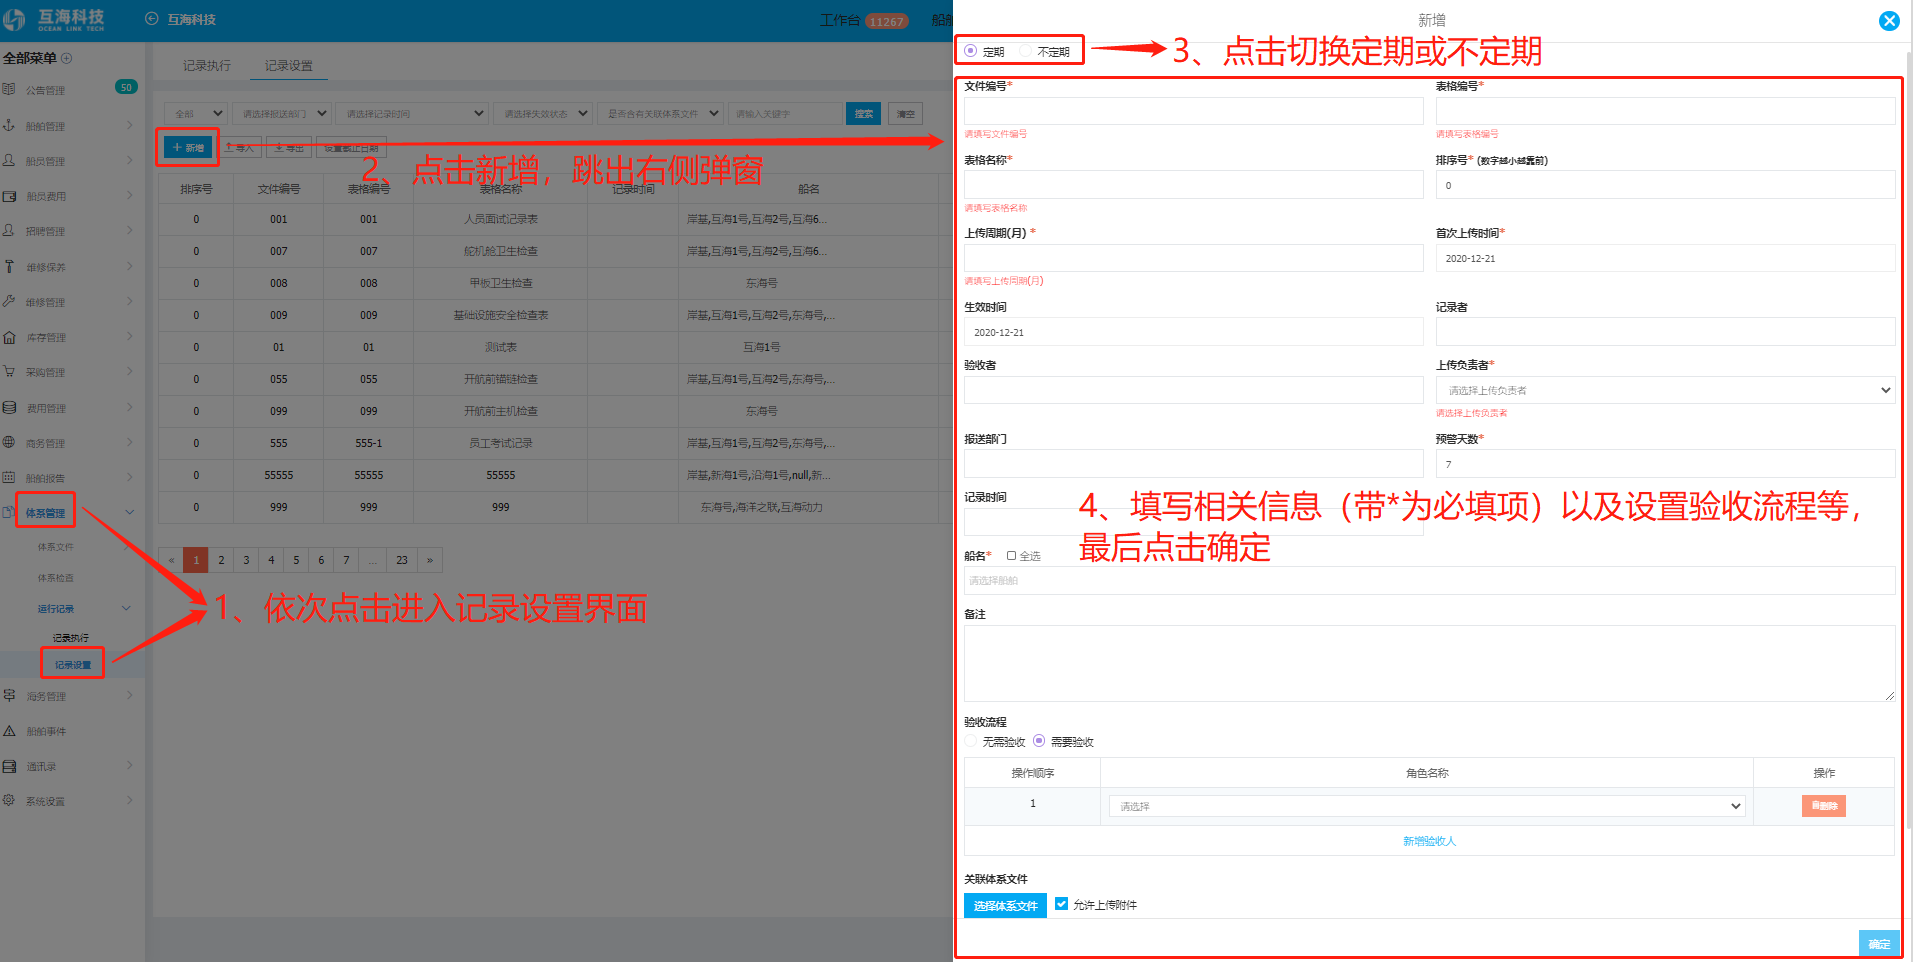Screen dimensions: 1913x962
Task: Open the 体系检查 submenu item
Action: tap(56, 578)
